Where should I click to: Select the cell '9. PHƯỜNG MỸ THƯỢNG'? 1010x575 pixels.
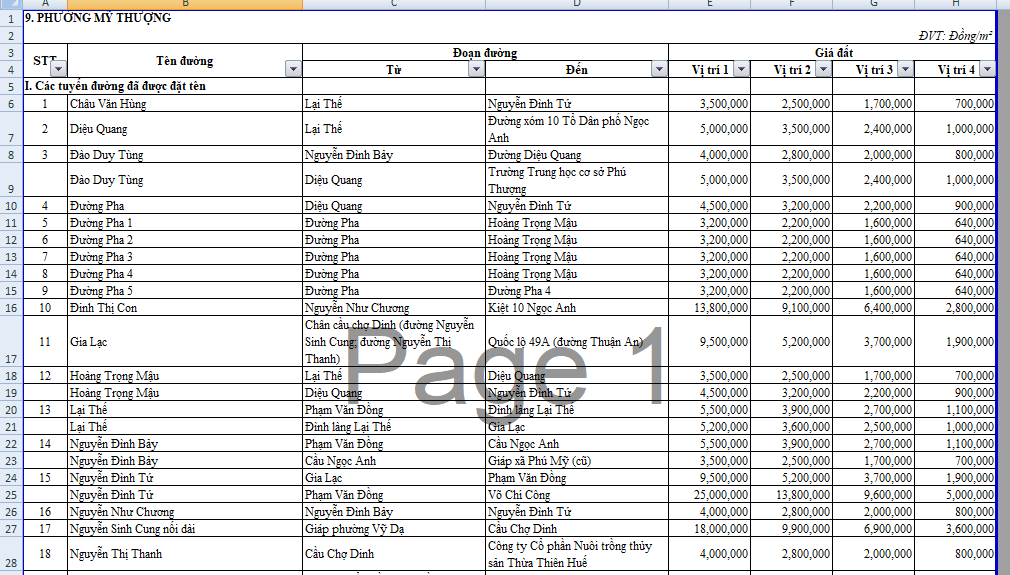pos(98,18)
